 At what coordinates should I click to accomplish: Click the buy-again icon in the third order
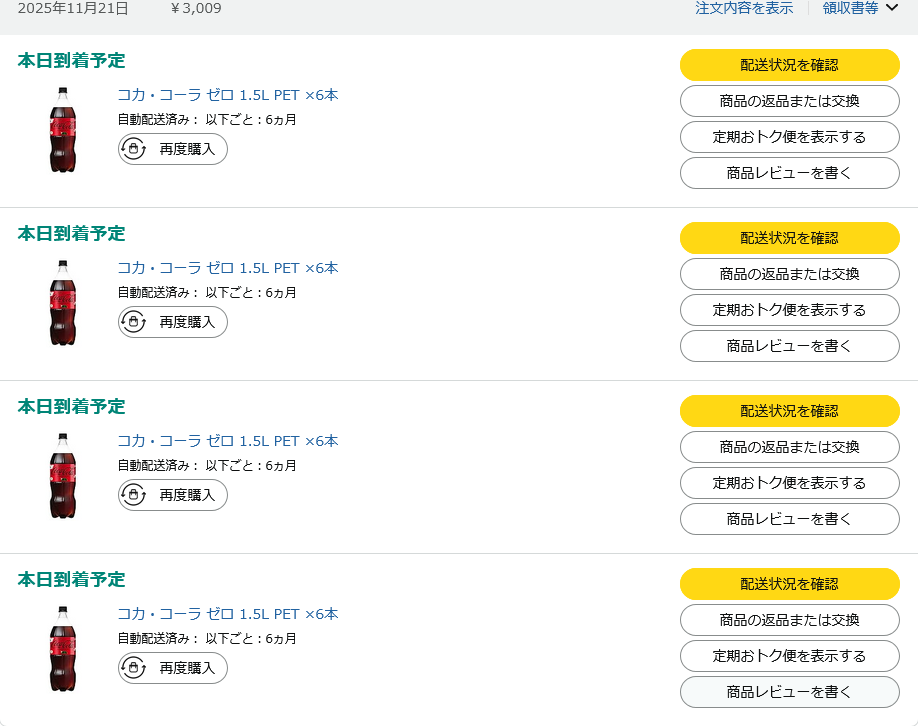click(133, 495)
